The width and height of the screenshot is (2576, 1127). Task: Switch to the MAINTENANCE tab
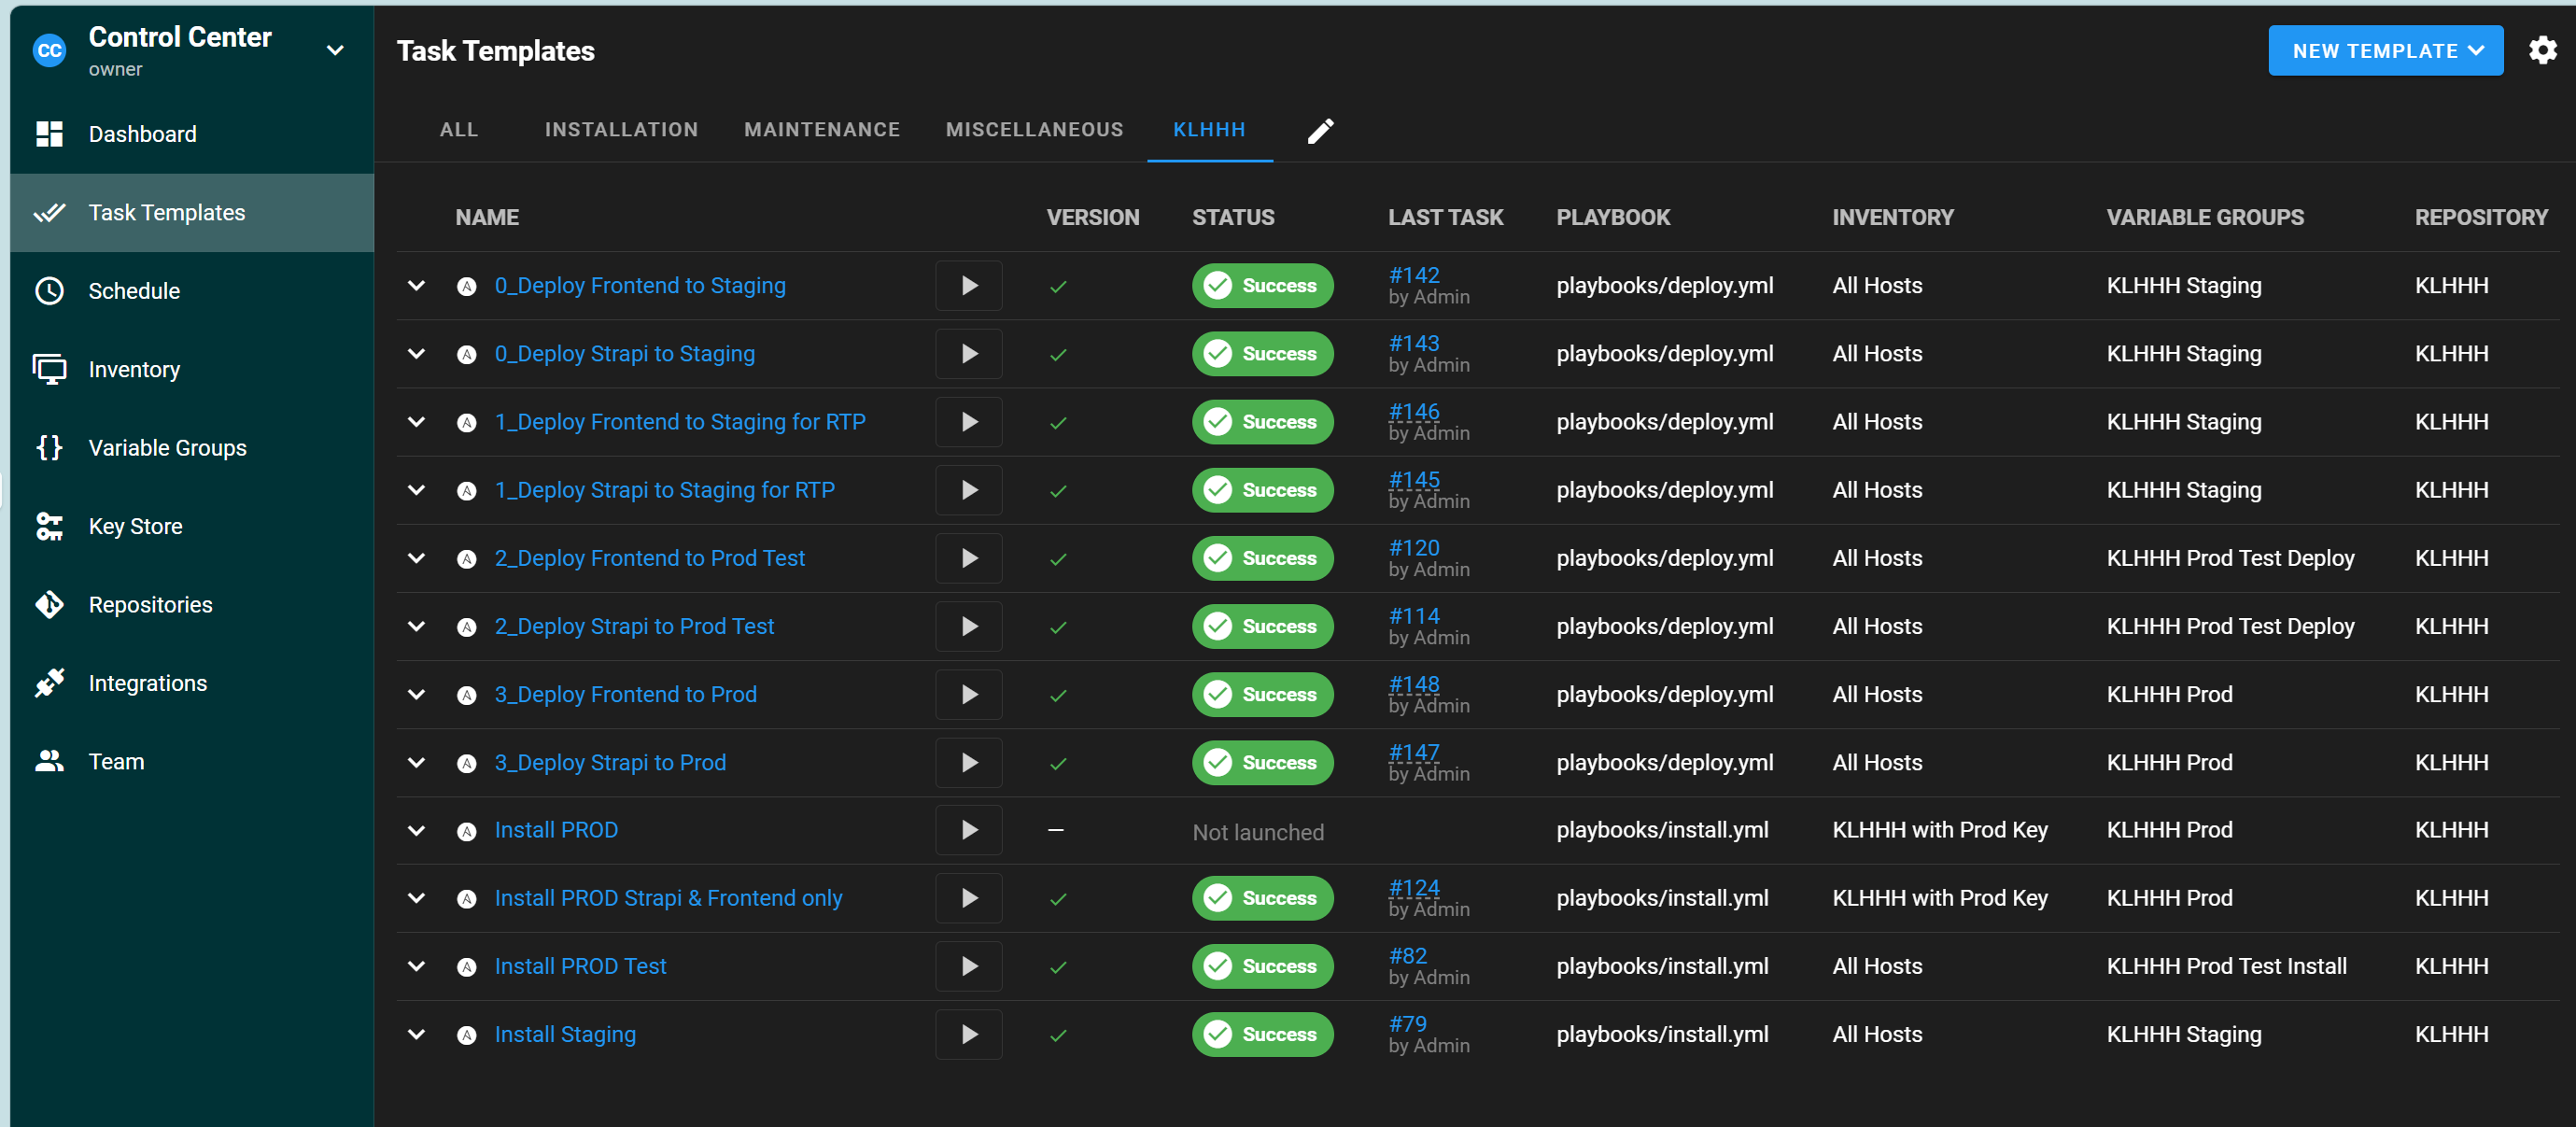tap(822, 130)
